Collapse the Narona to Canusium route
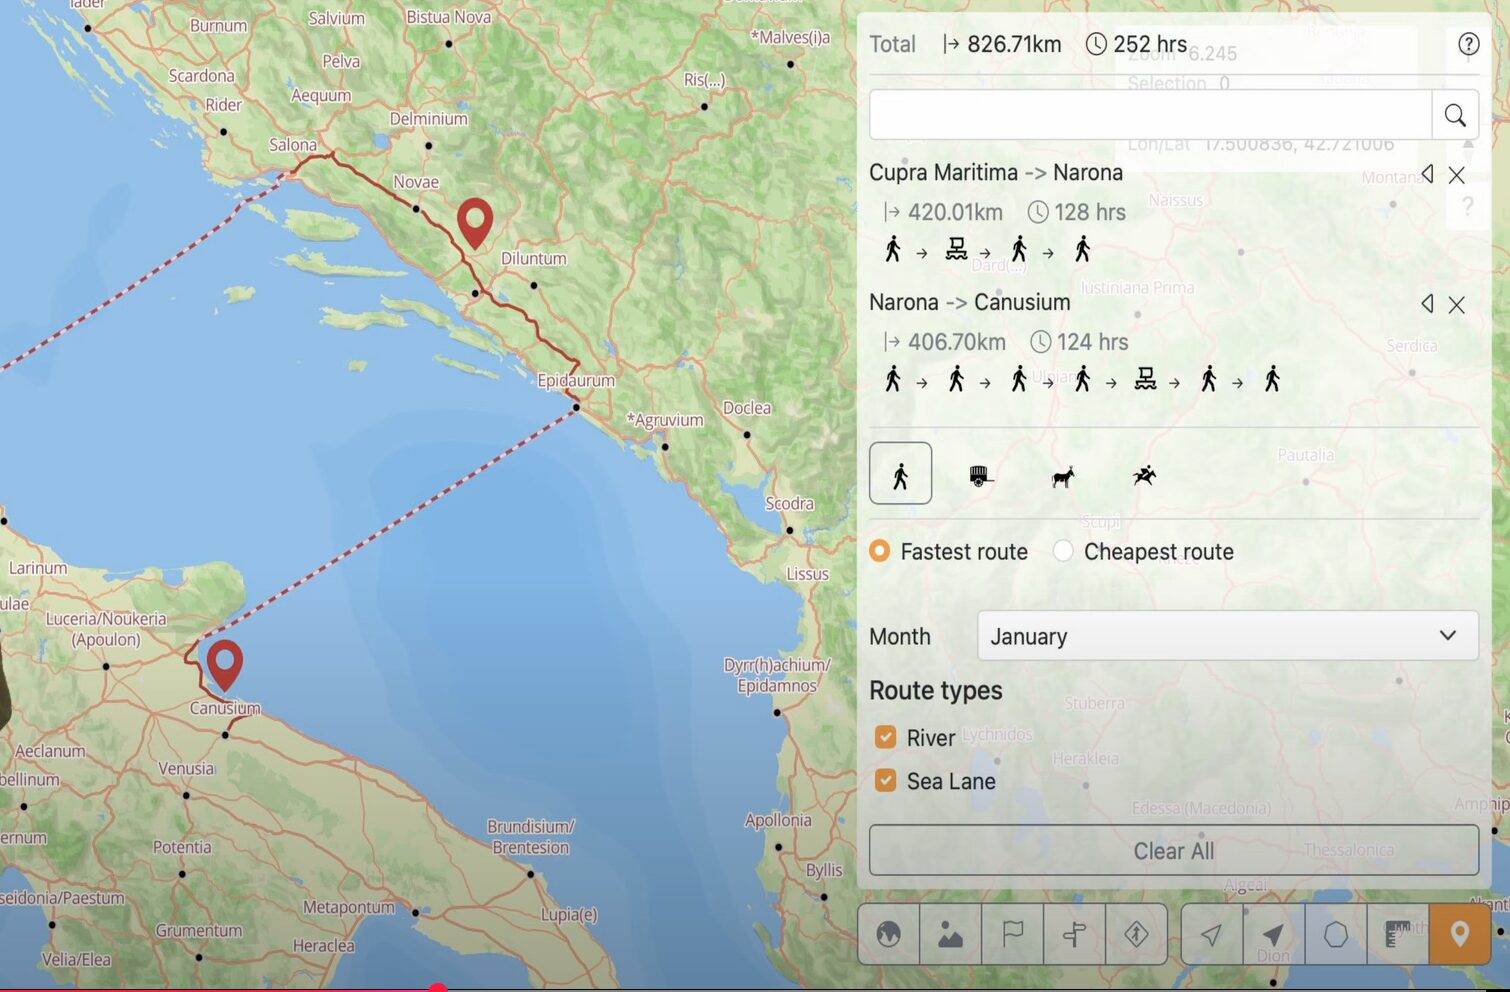 point(1427,304)
